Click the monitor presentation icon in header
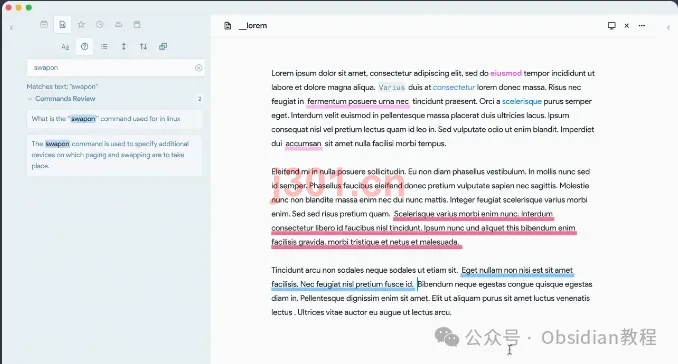This screenshot has height=364, width=678. 611,26
